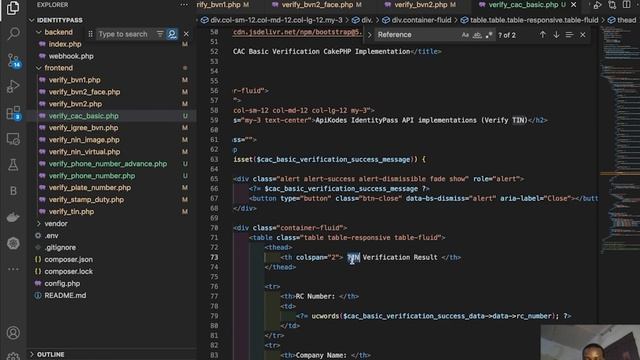Viewport: 640px width, 360px height.
Task: Open verify_nin_image.php file
Action: (x=84, y=140)
